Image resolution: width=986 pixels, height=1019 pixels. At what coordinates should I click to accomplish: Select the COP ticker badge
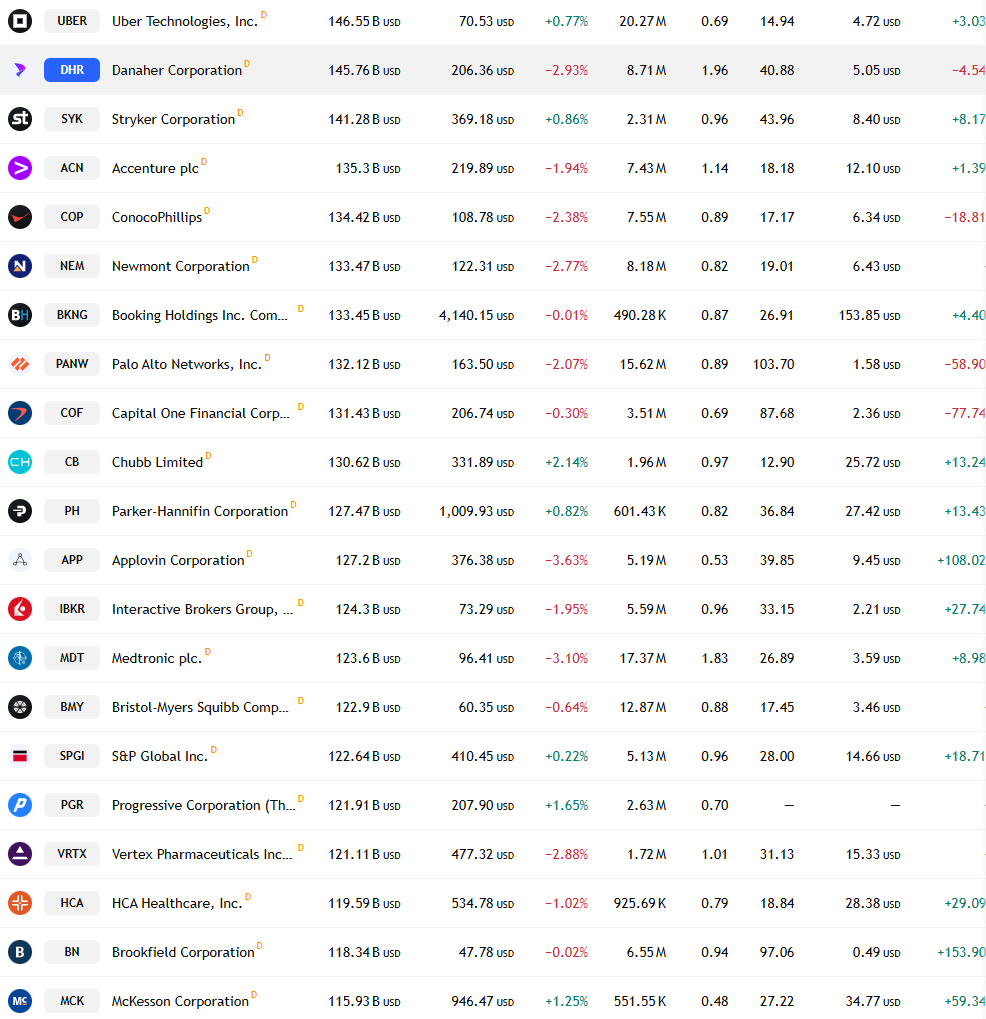(x=72, y=217)
